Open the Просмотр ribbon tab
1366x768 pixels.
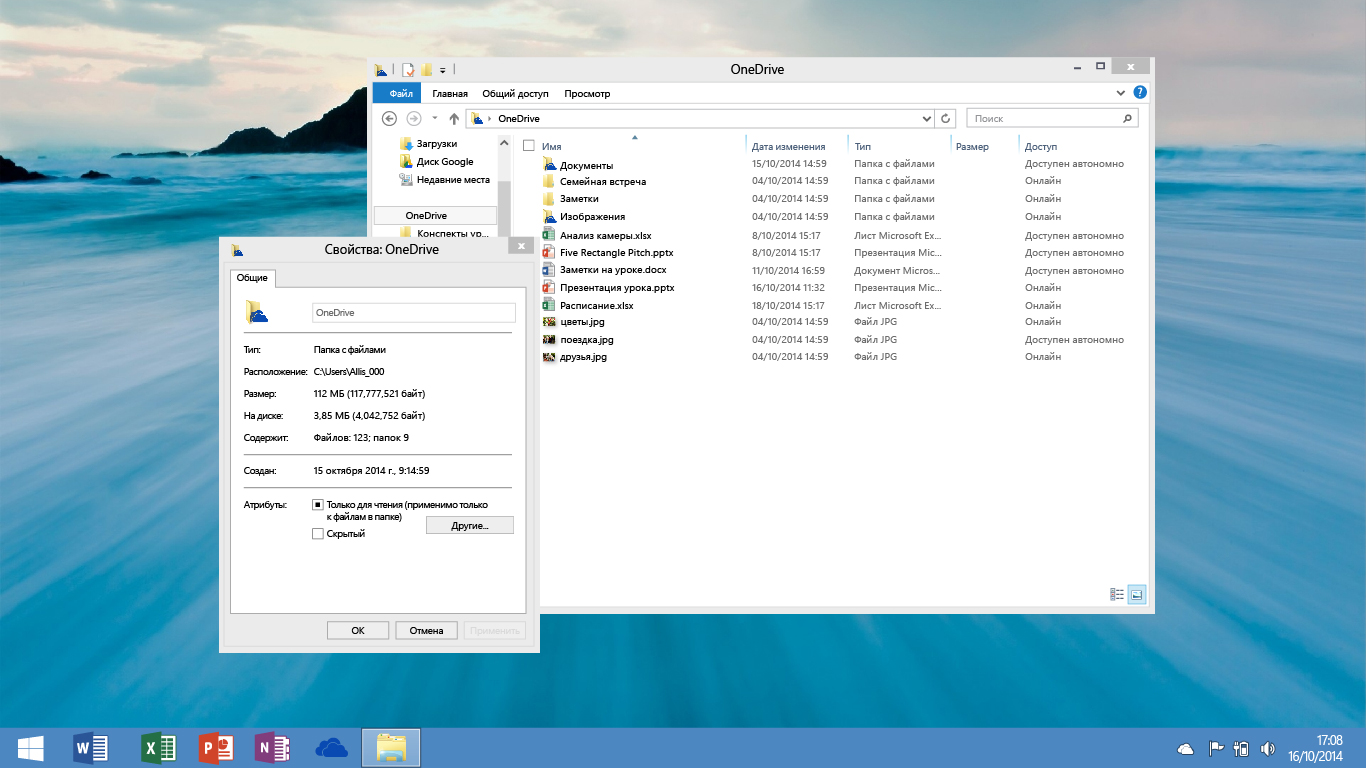[587, 93]
